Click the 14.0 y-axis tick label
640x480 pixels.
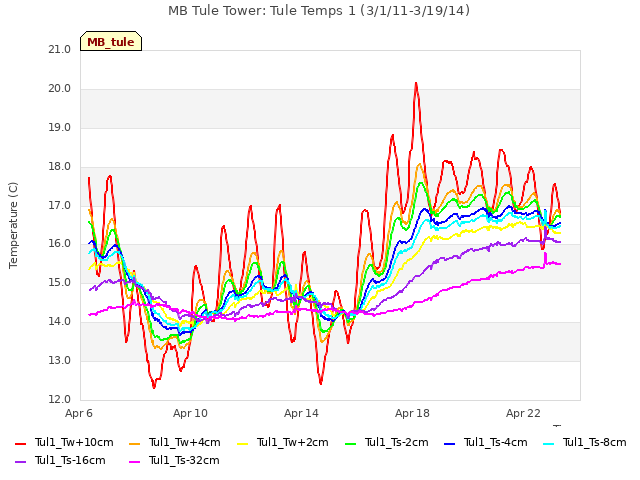click(x=60, y=322)
